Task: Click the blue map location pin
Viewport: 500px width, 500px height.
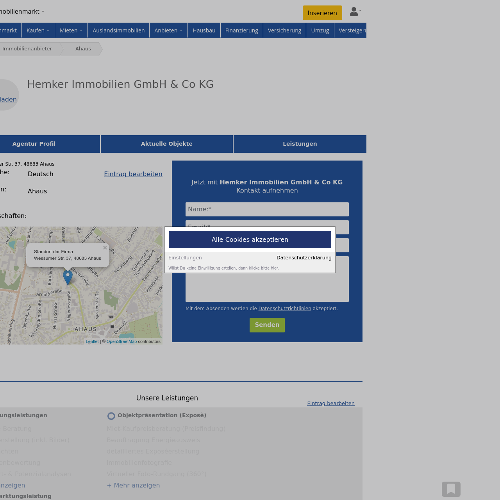Action: 68,277
